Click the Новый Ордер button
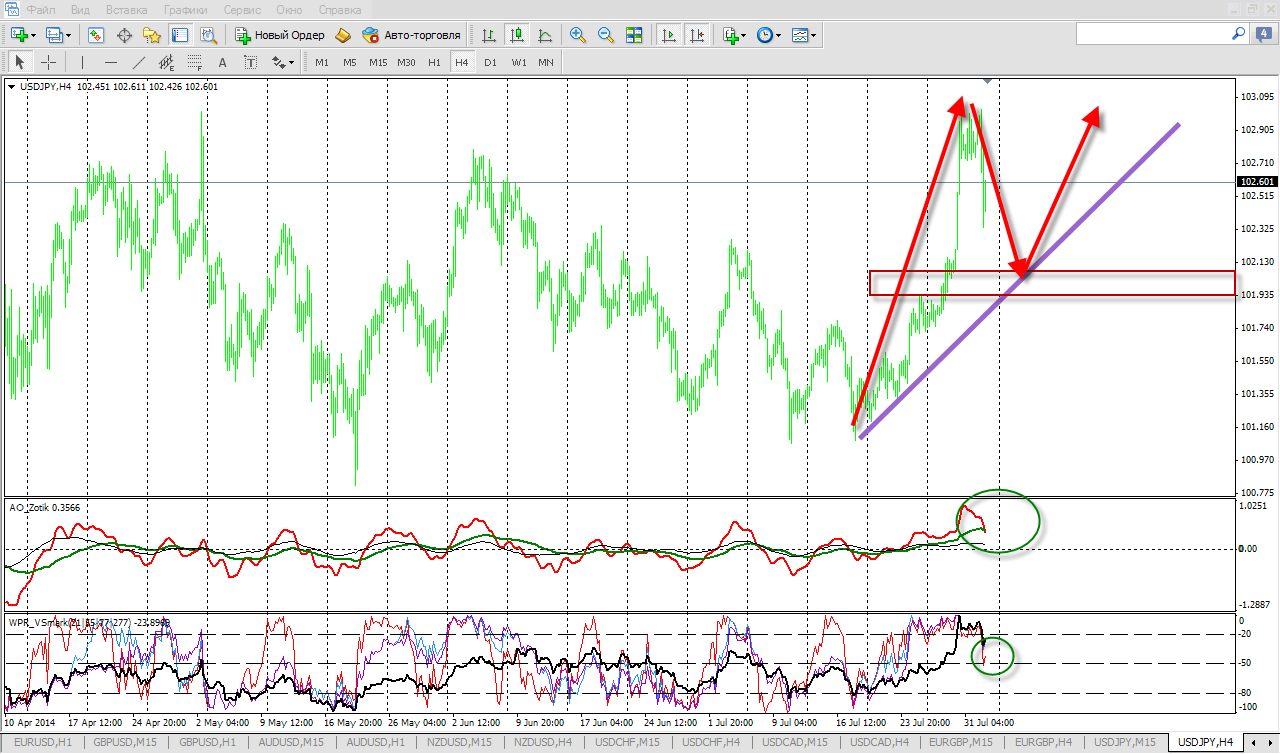Viewport: 1280px width, 754px height. pyautogui.click(x=280, y=35)
